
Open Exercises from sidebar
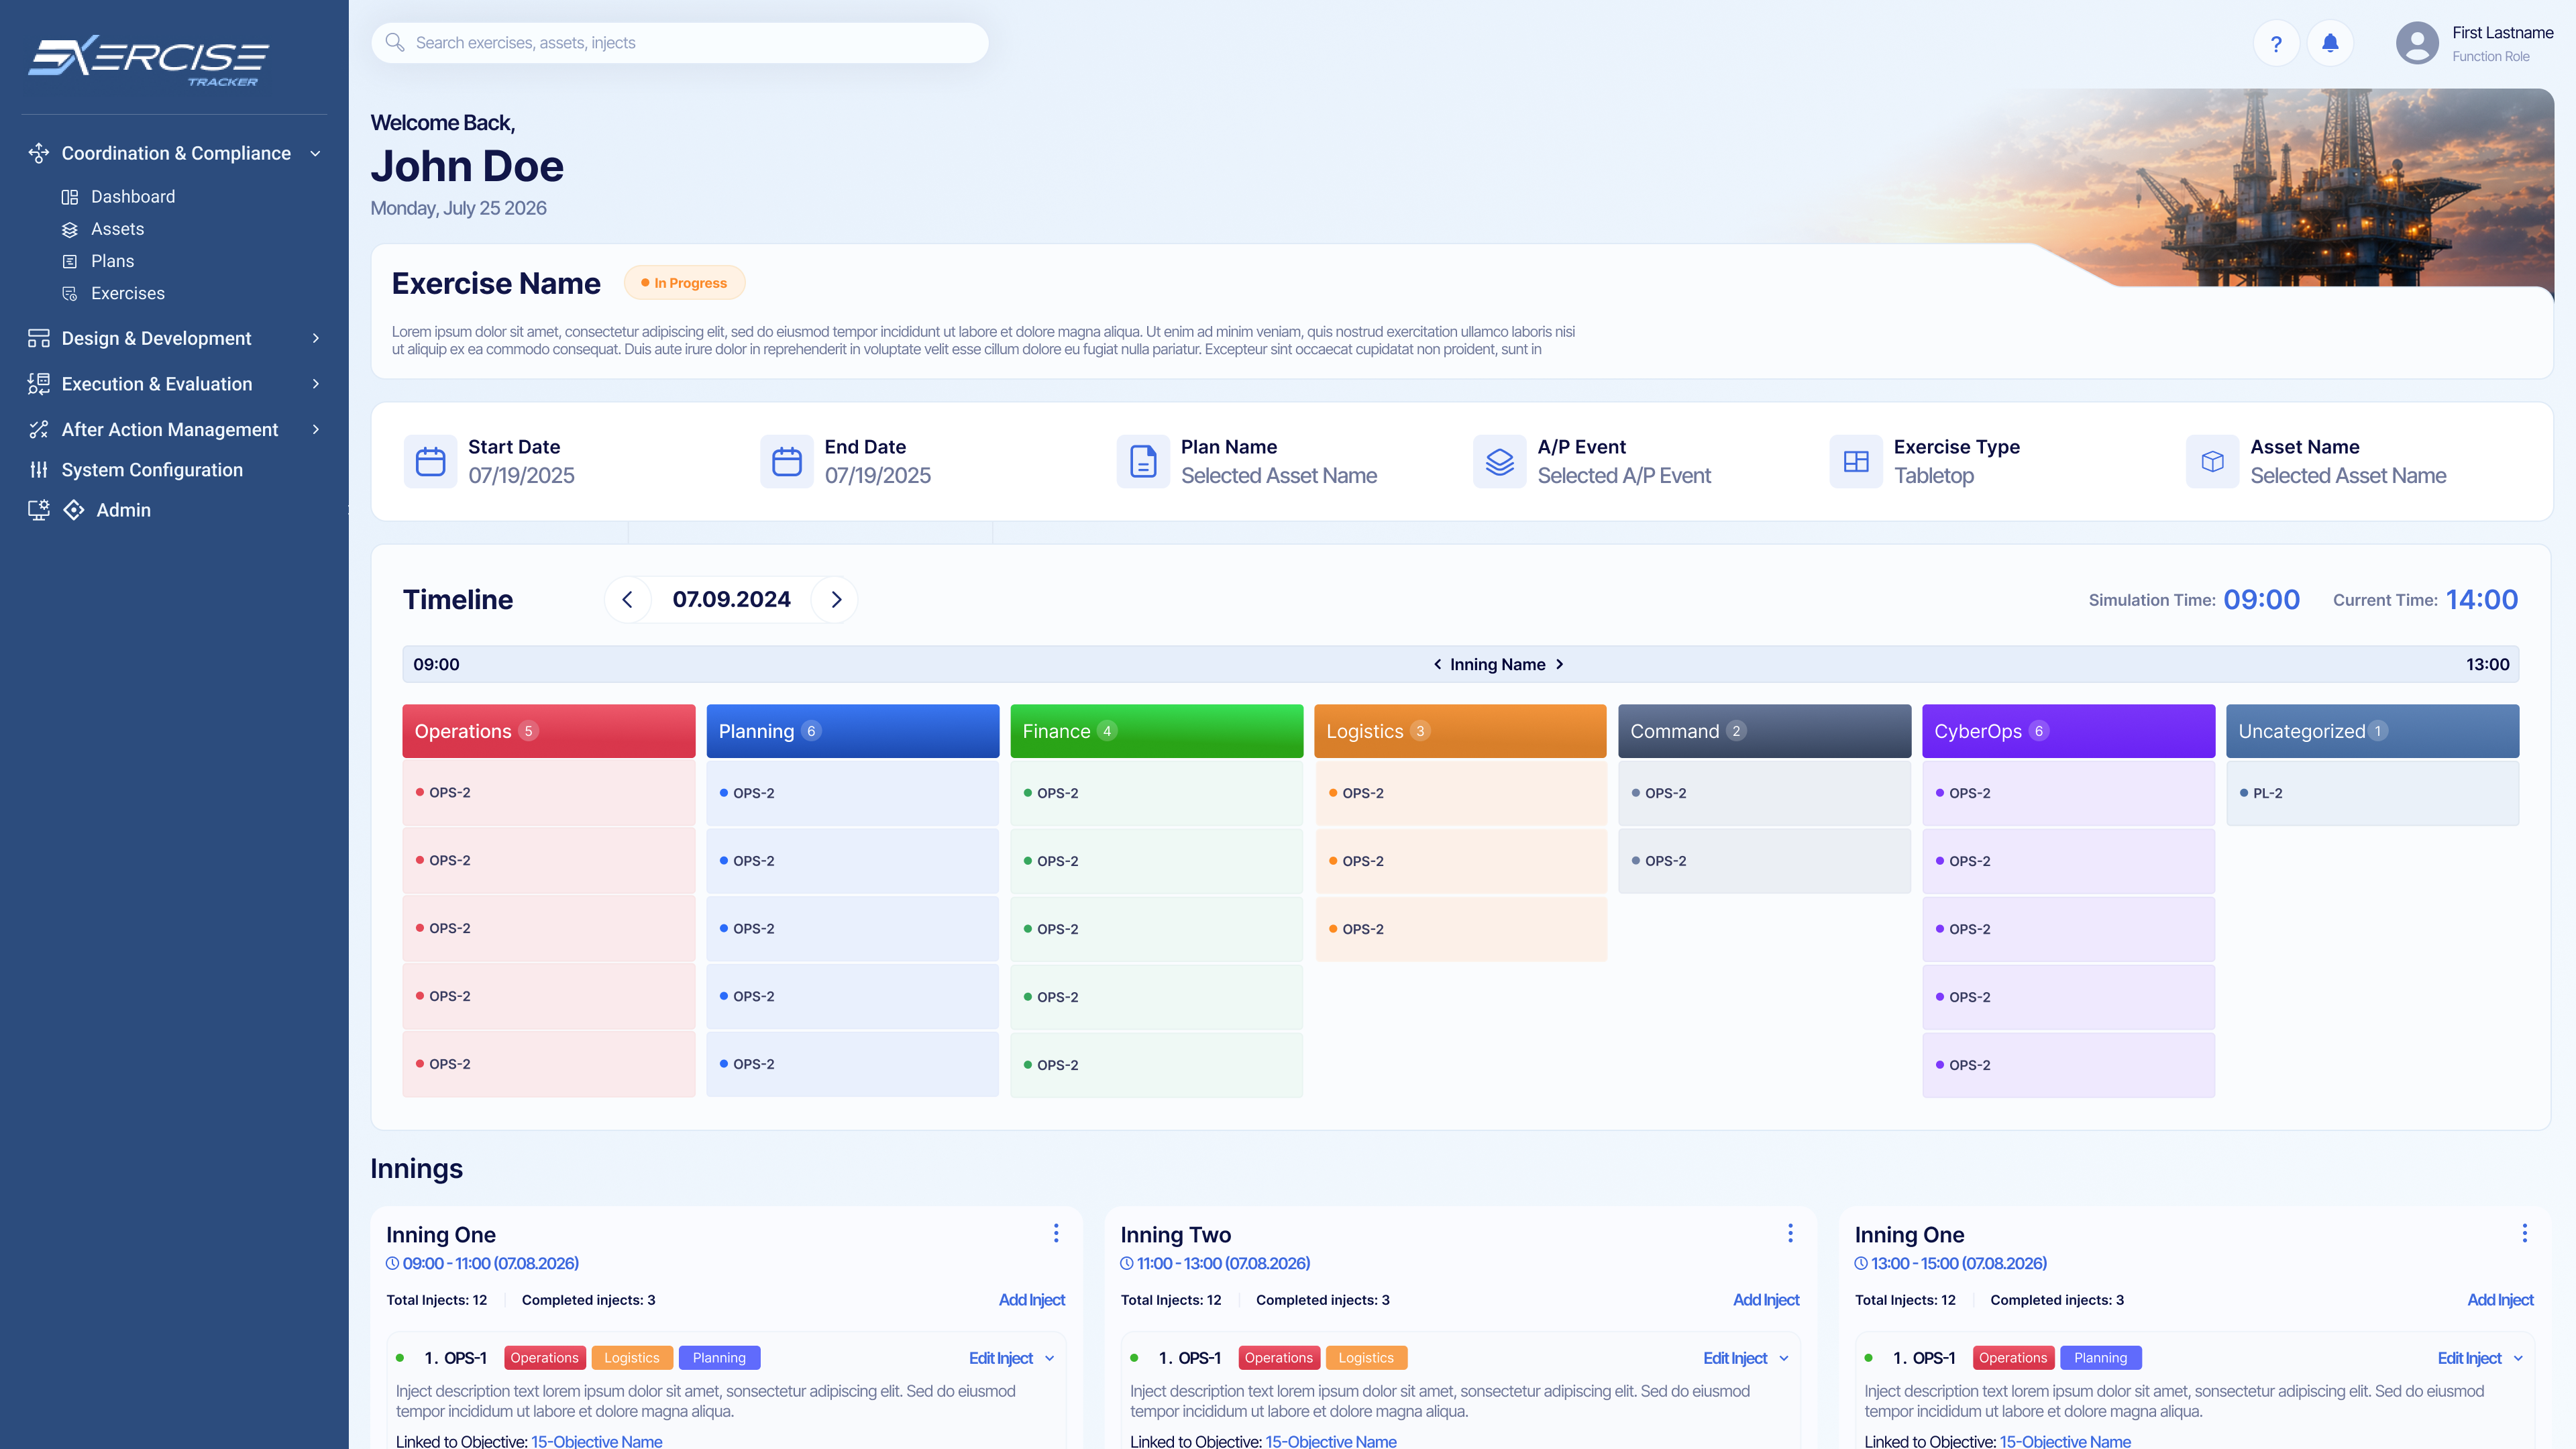tap(128, 293)
